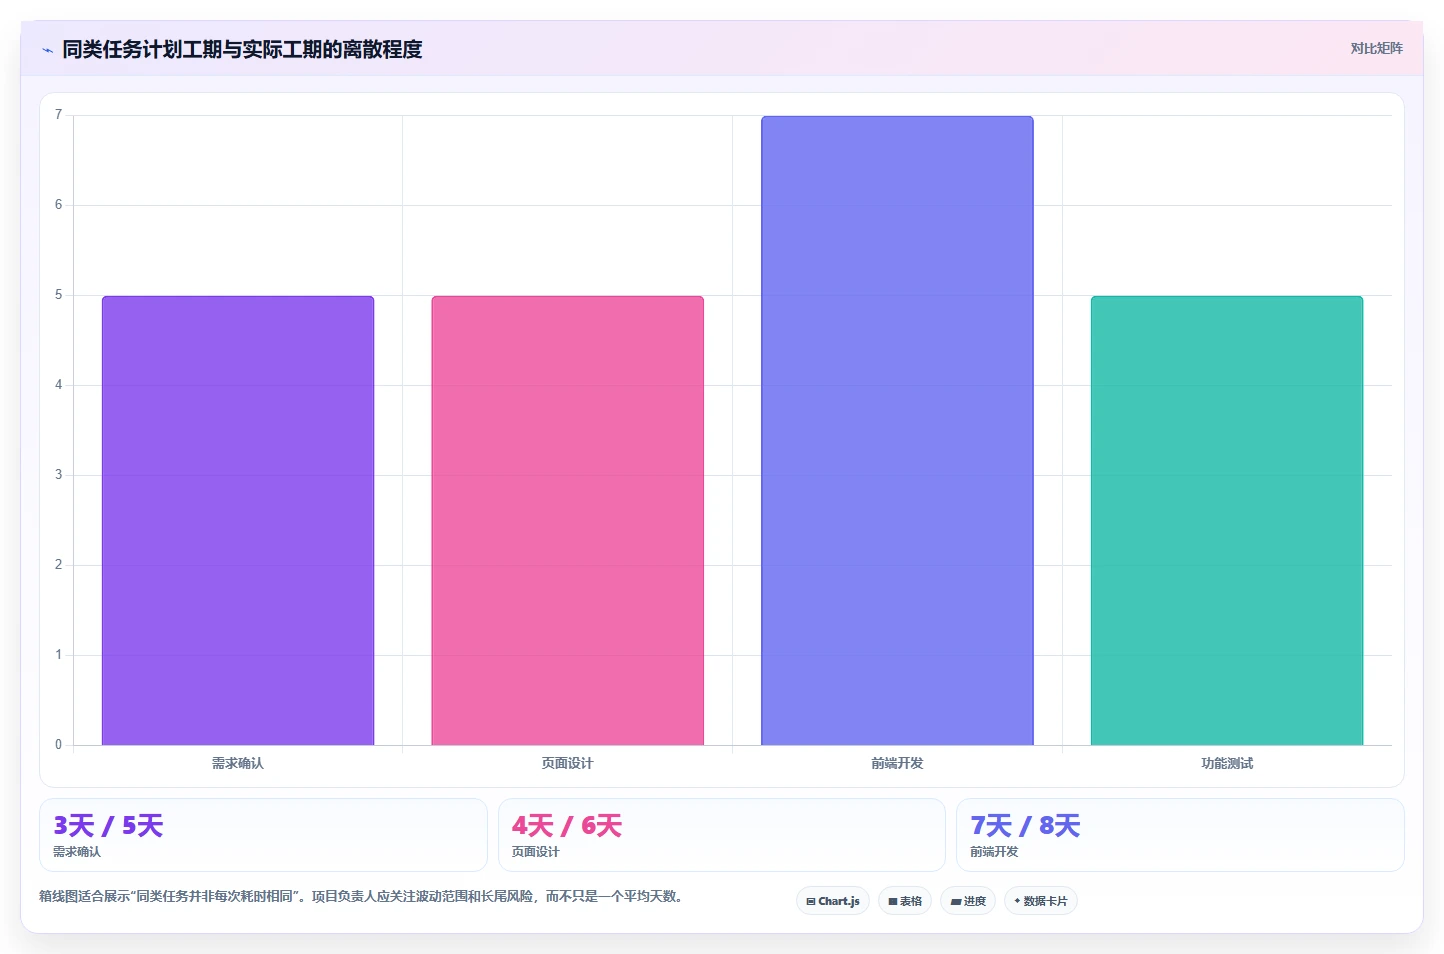Select the 数据卡片 tag chip
The image size is (1444, 954).
click(1041, 901)
